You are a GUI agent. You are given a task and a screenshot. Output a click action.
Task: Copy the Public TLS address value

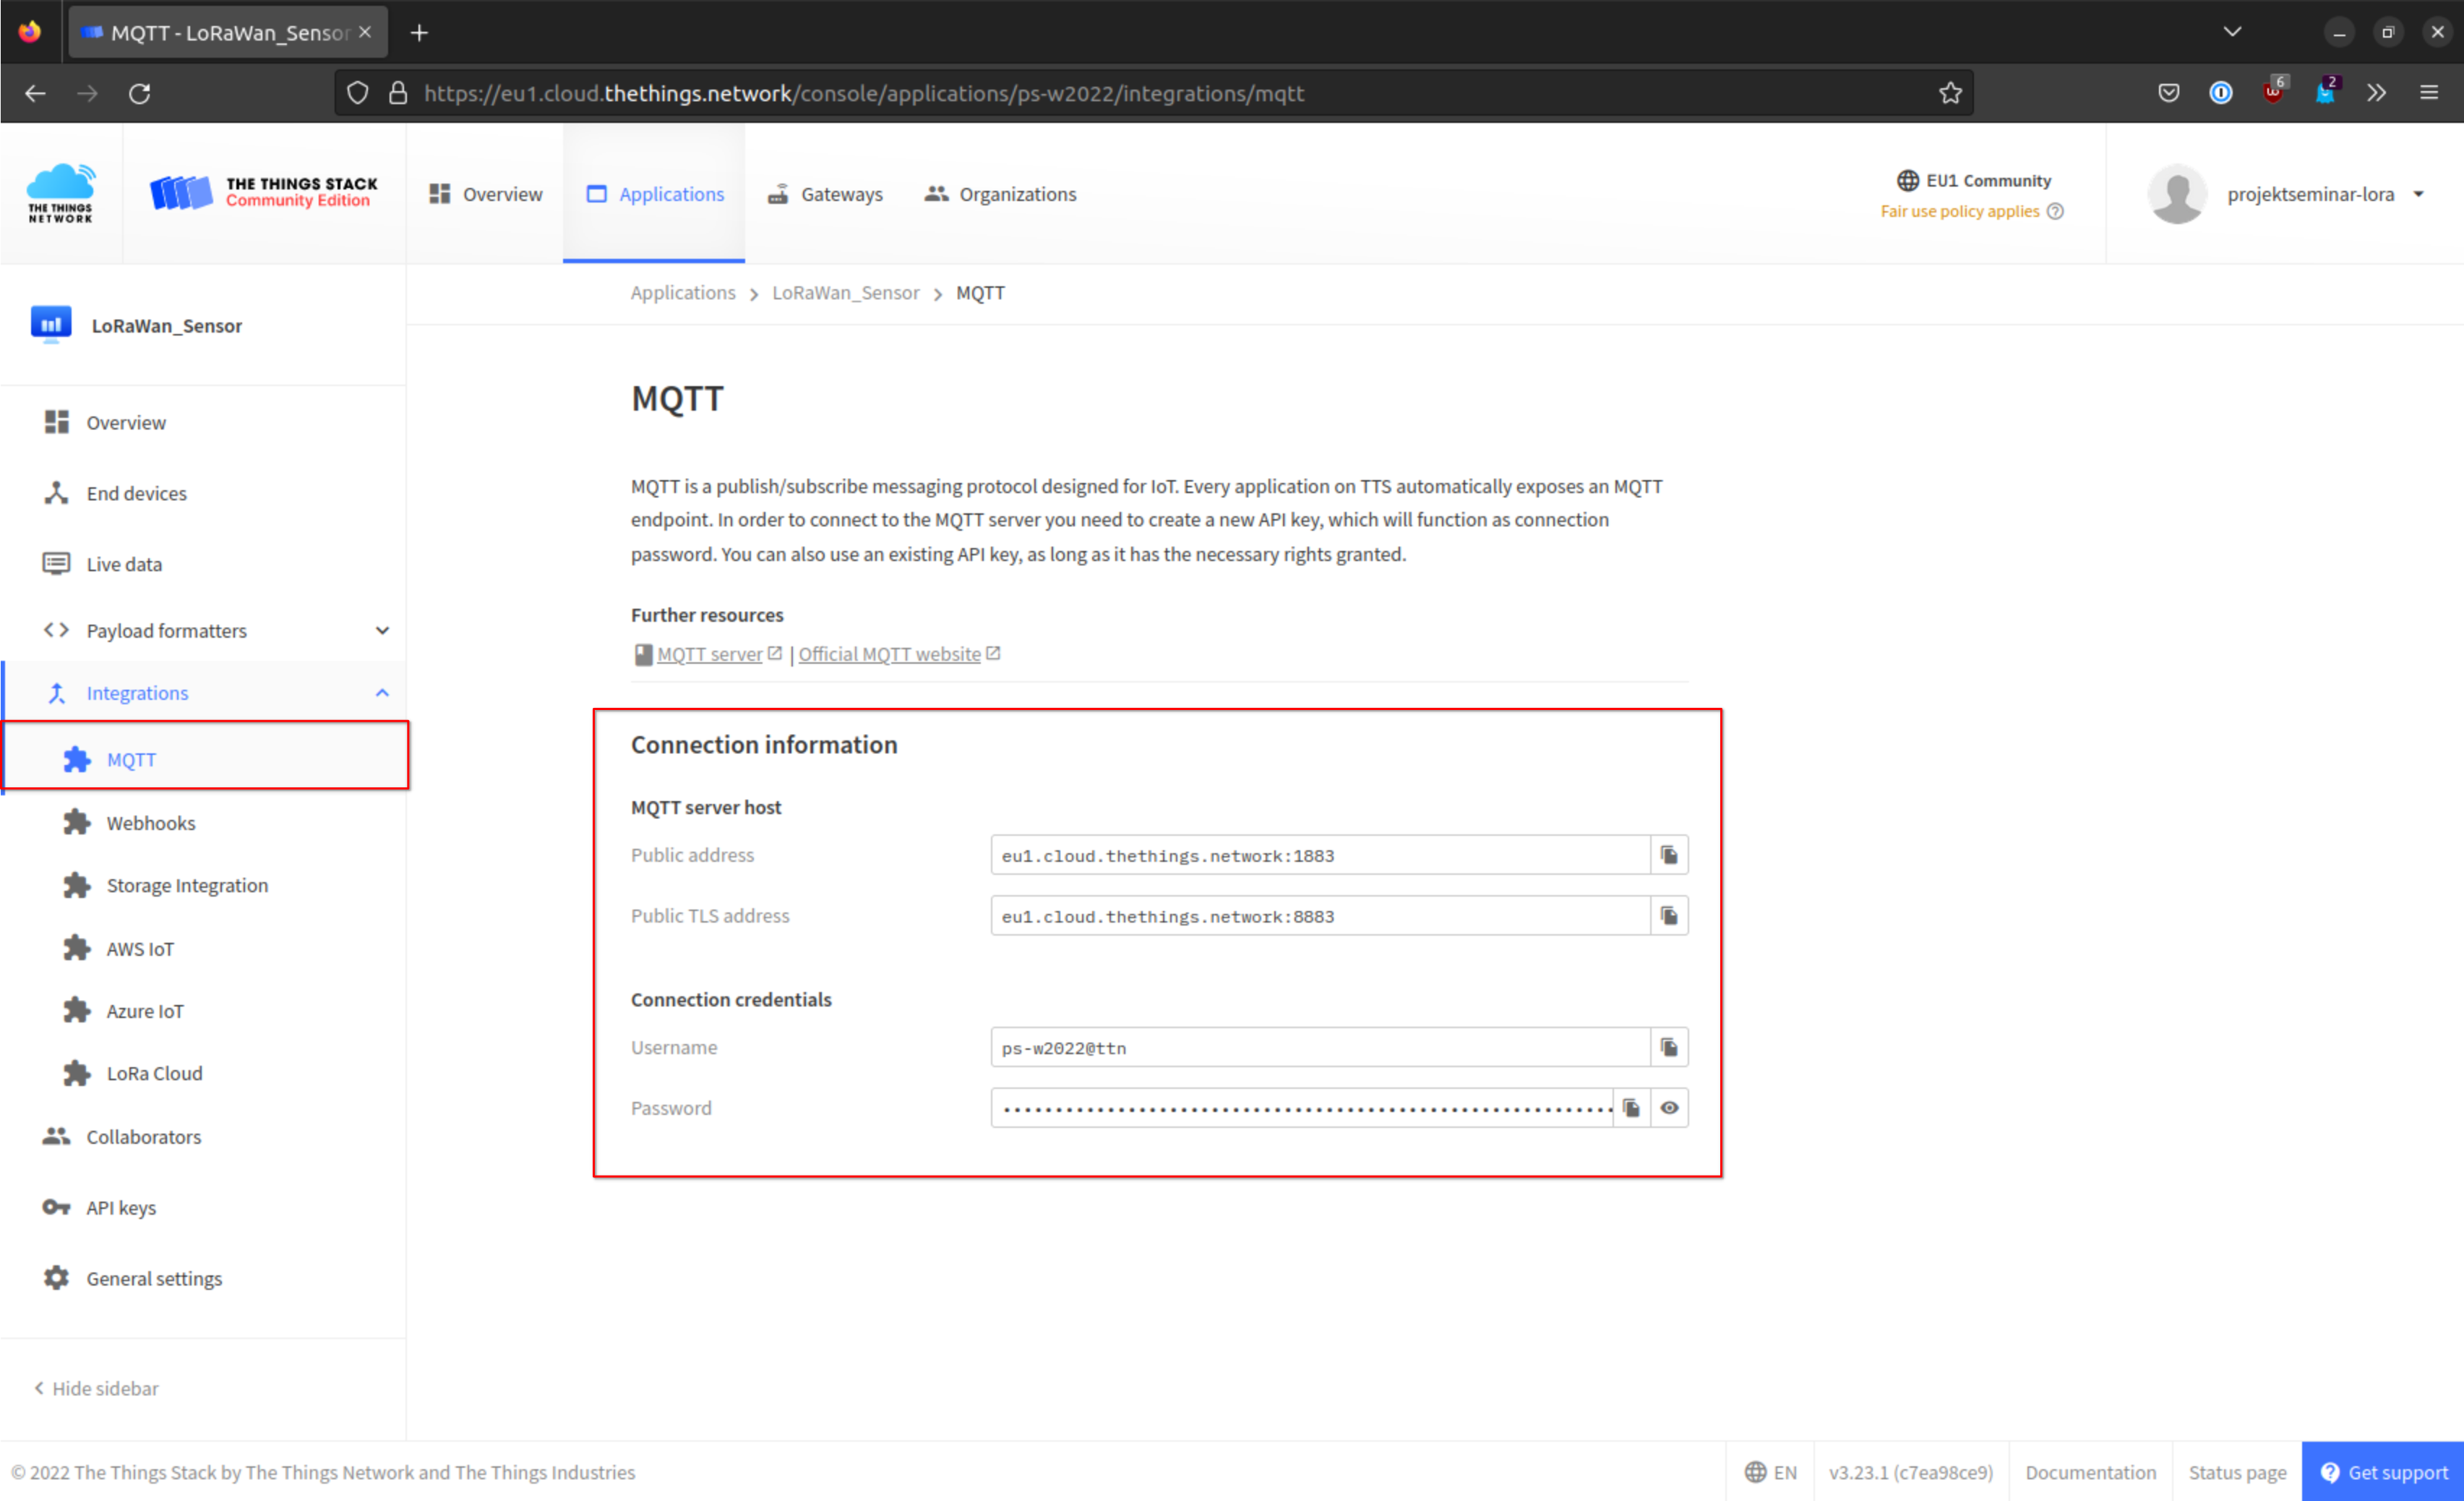(x=1669, y=916)
